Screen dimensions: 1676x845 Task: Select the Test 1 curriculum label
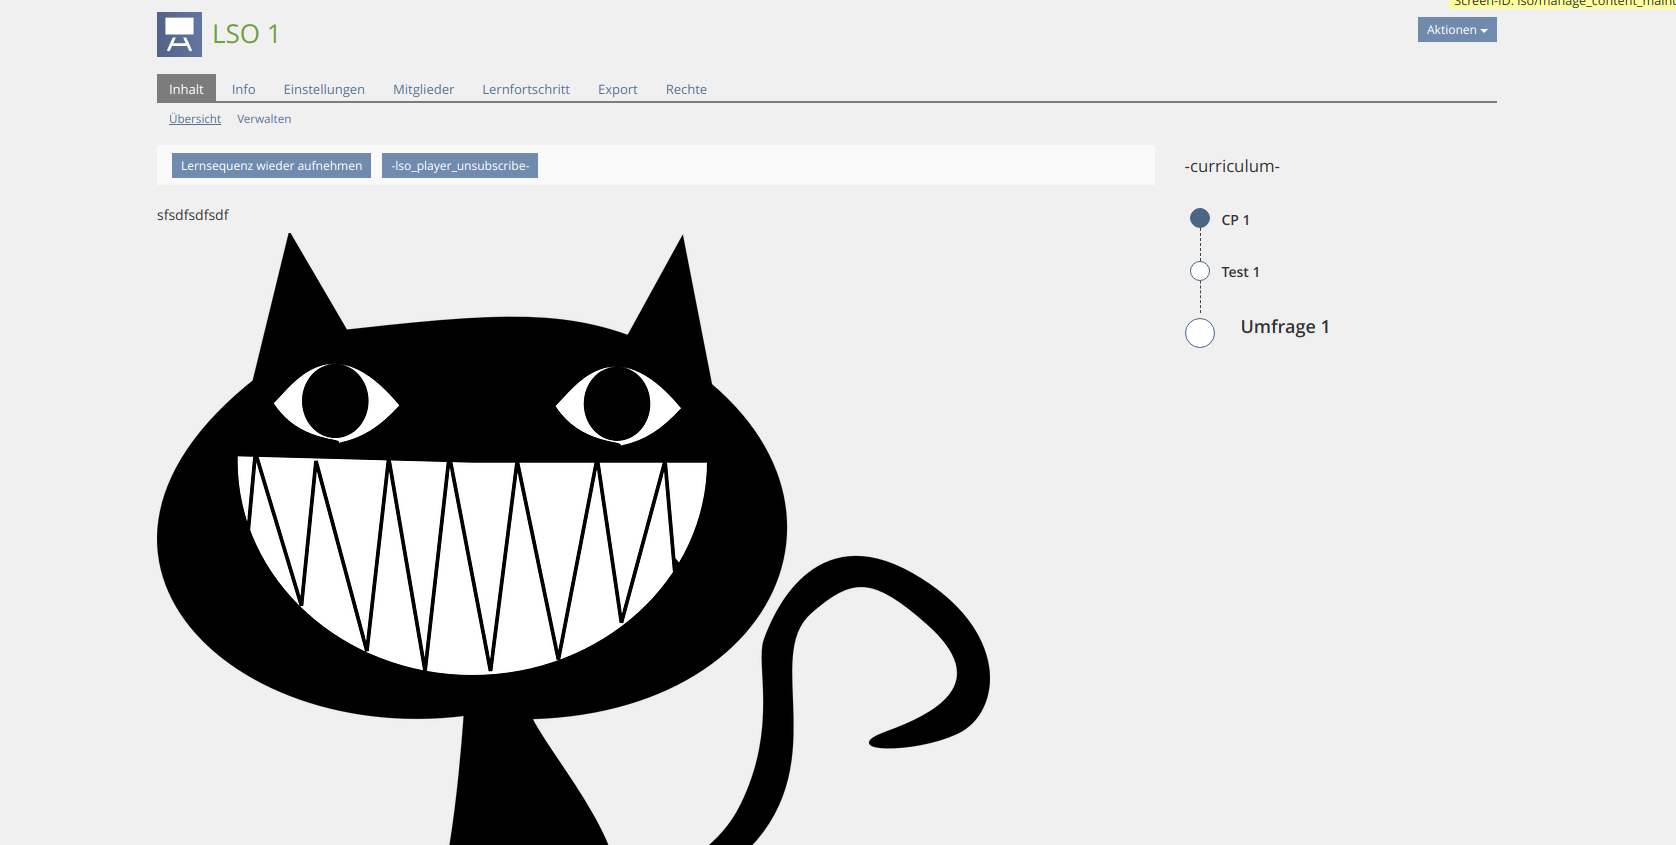1240,272
